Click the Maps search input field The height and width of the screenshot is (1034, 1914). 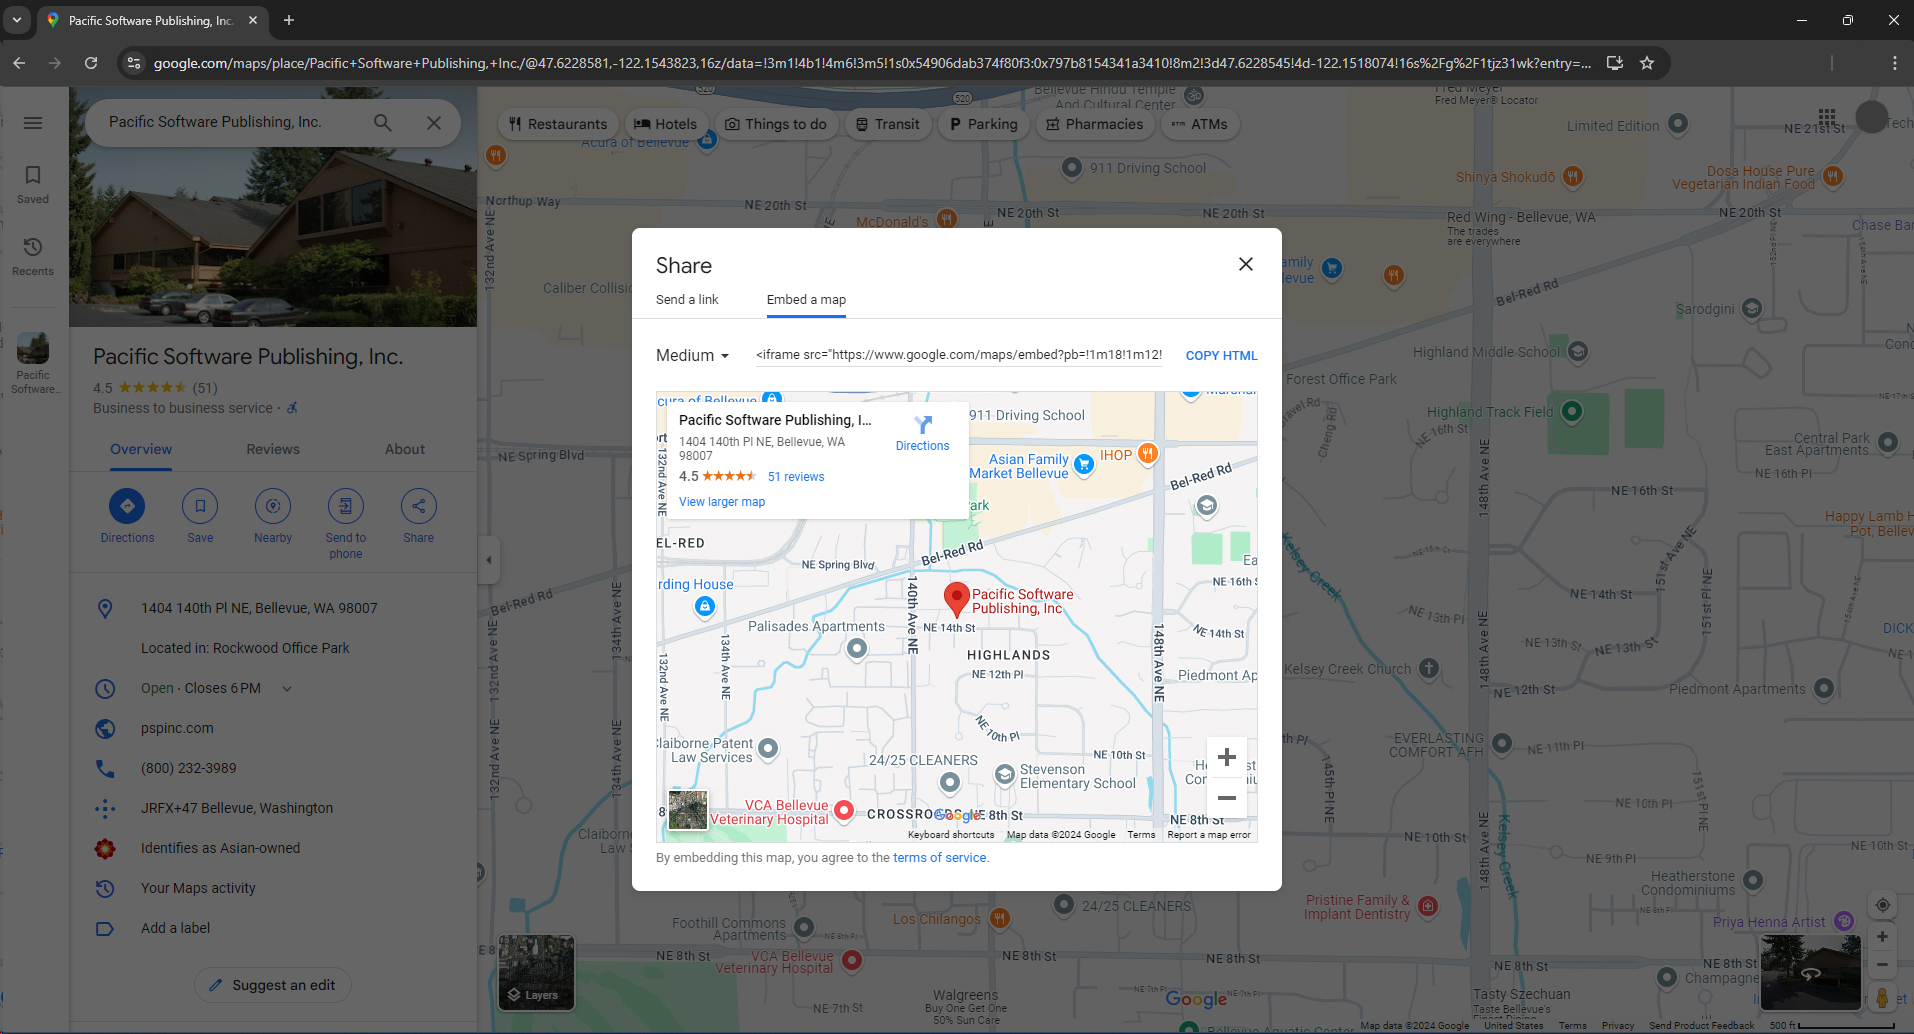pos(230,122)
